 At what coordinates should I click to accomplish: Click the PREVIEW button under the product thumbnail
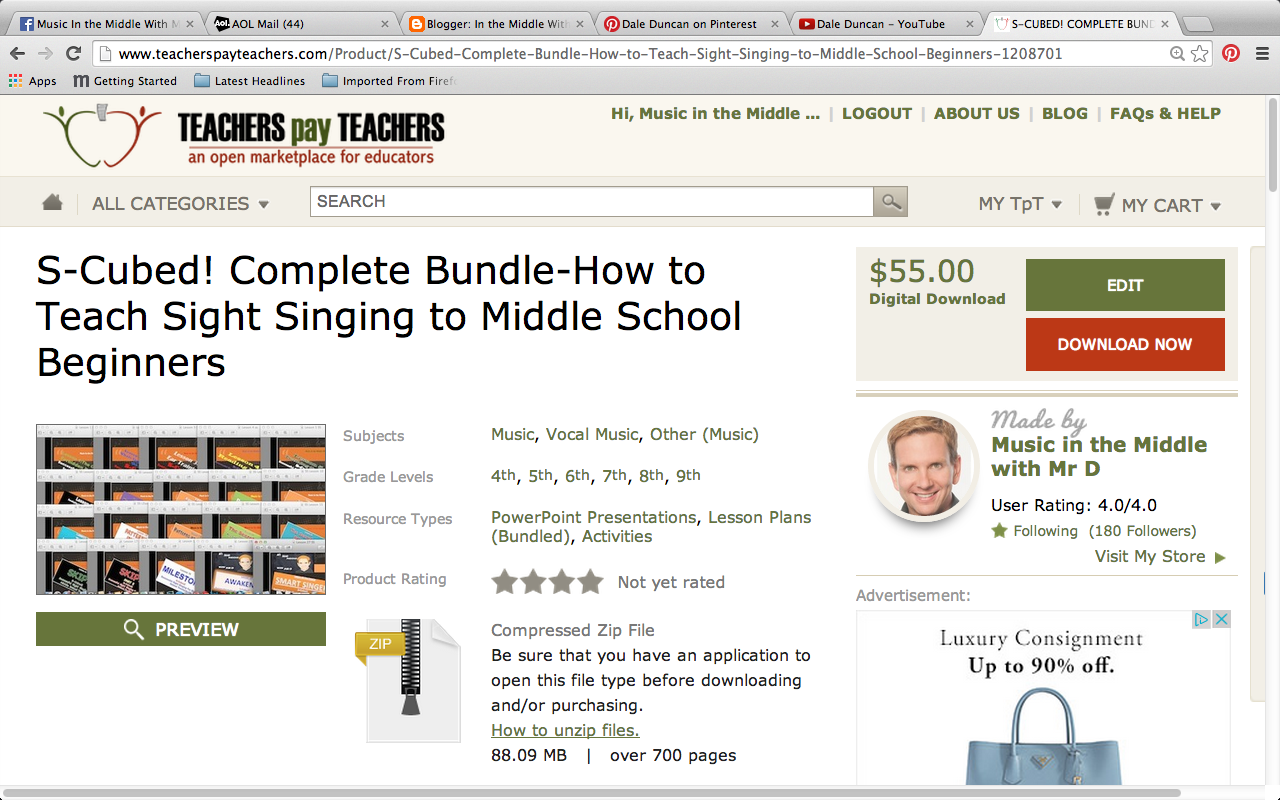click(x=180, y=629)
